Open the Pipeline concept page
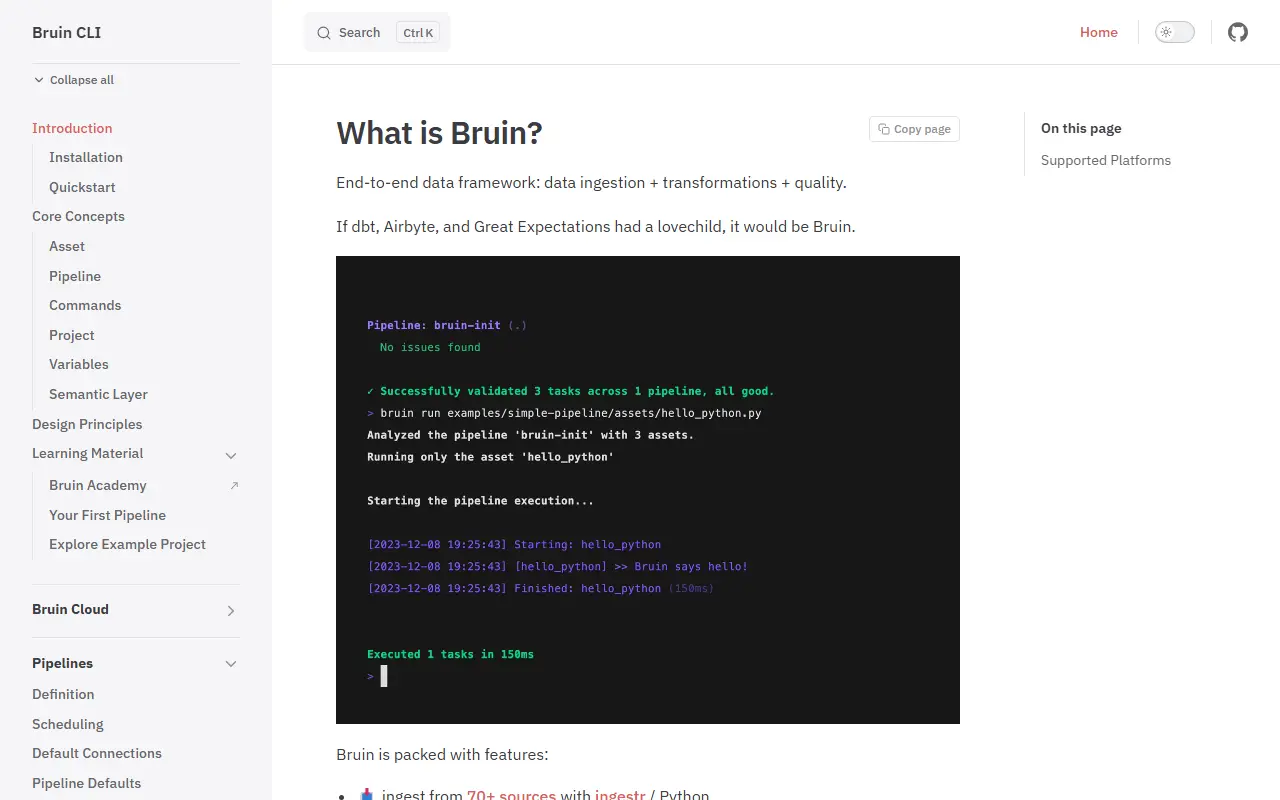 pos(75,276)
